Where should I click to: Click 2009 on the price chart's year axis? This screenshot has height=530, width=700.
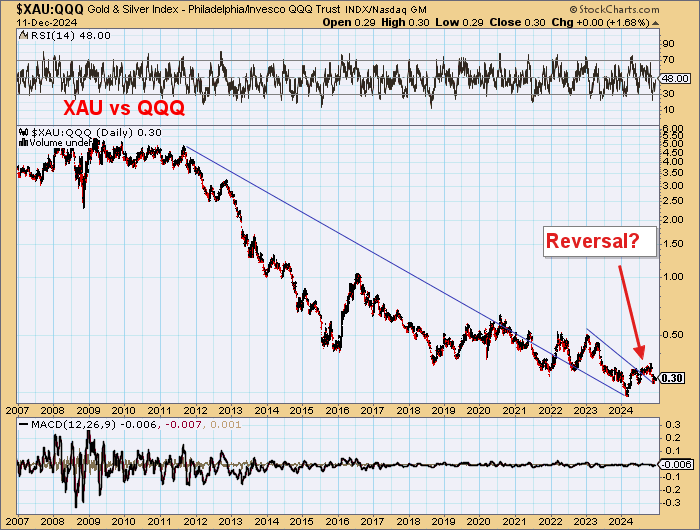pyautogui.click(x=88, y=410)
